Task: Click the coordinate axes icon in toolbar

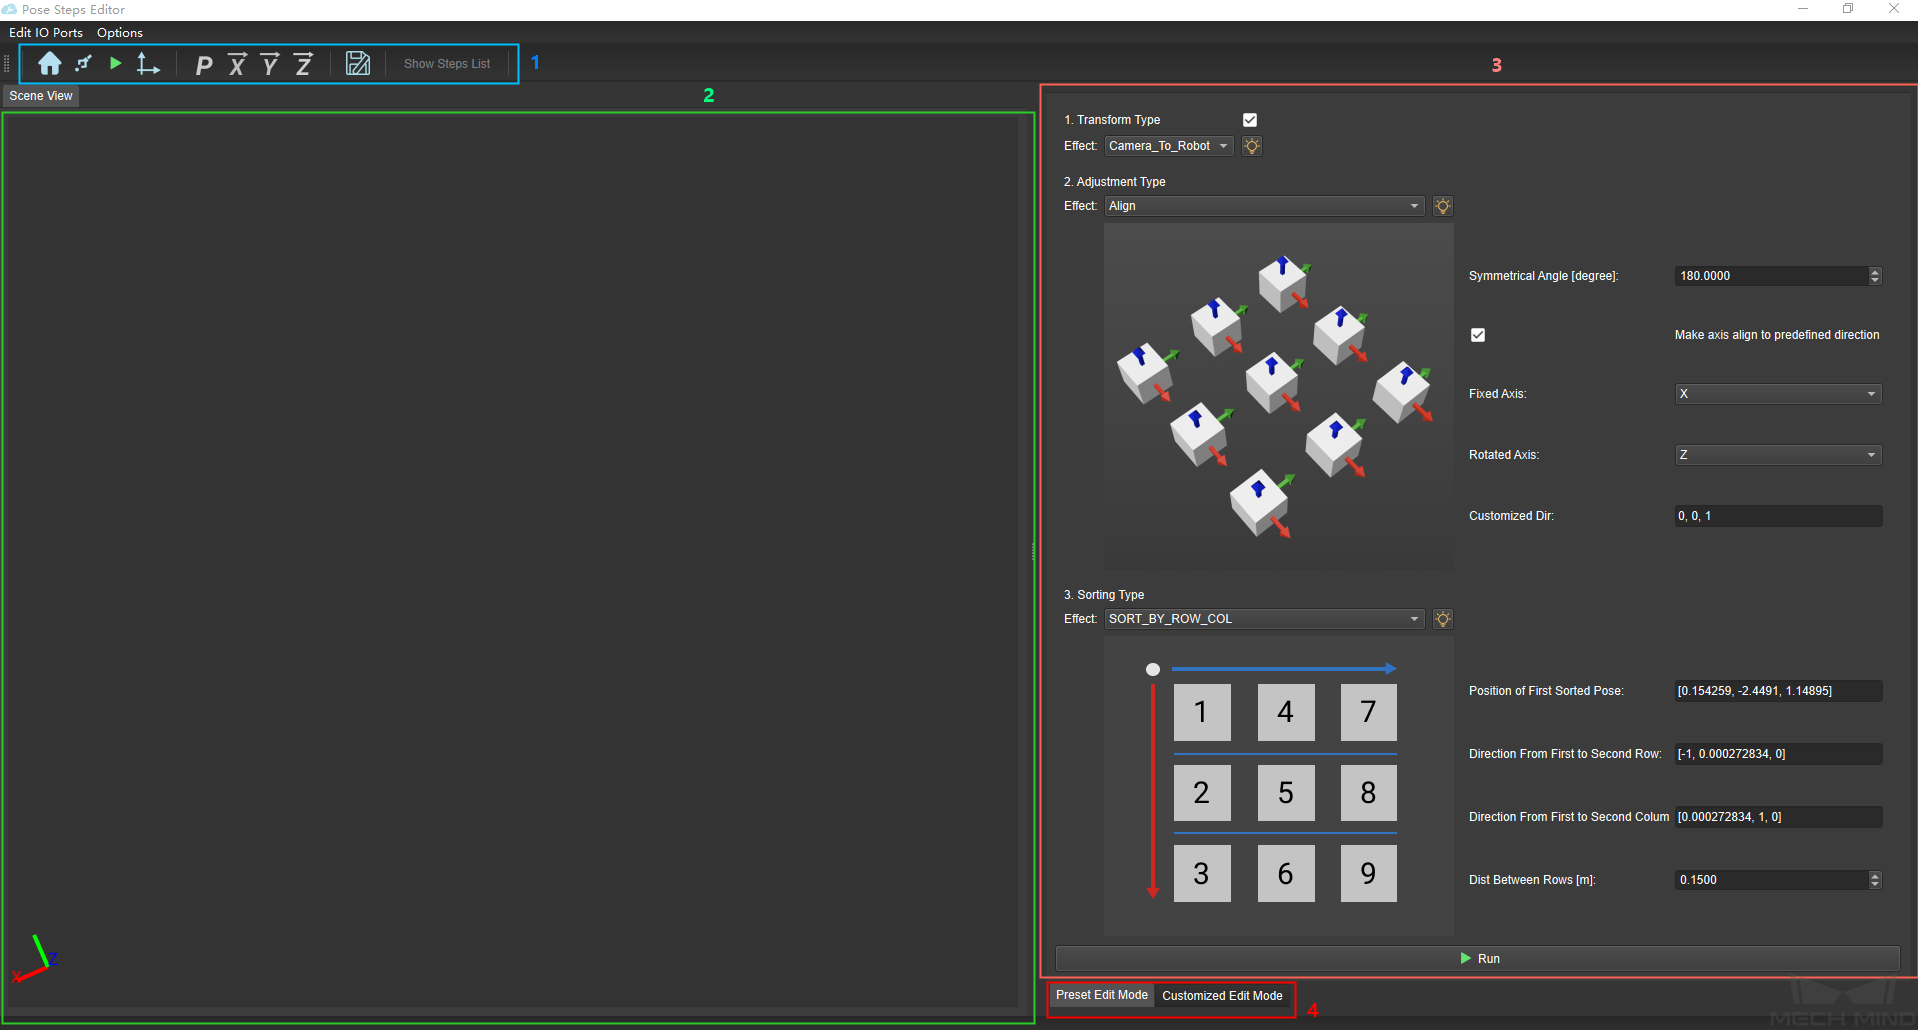Action: [148, 64]
